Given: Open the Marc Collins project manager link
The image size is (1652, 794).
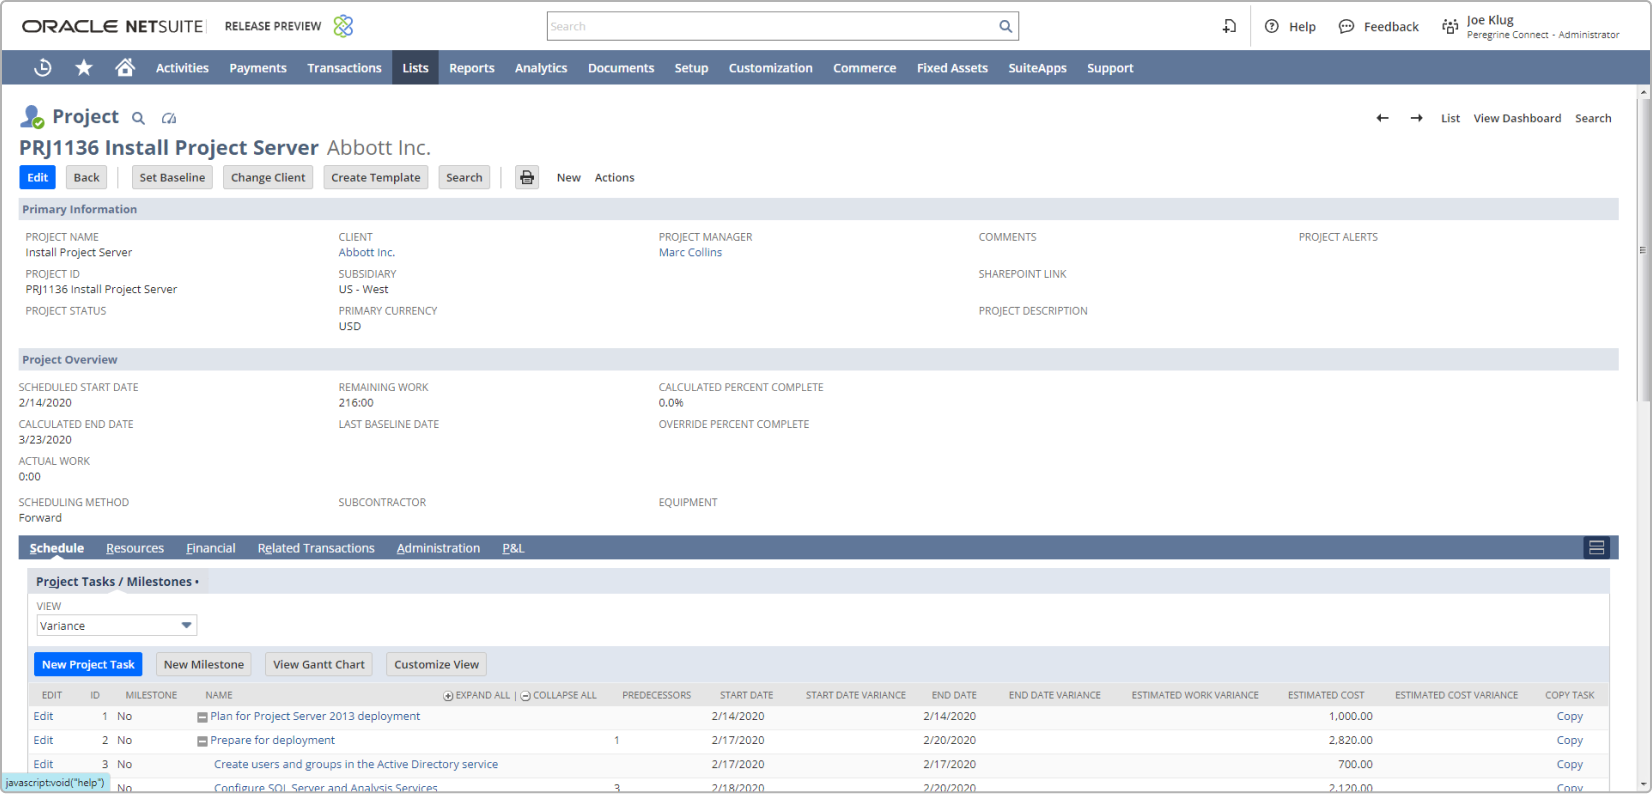Looking at the screenshot, I should tap(690, 253).
